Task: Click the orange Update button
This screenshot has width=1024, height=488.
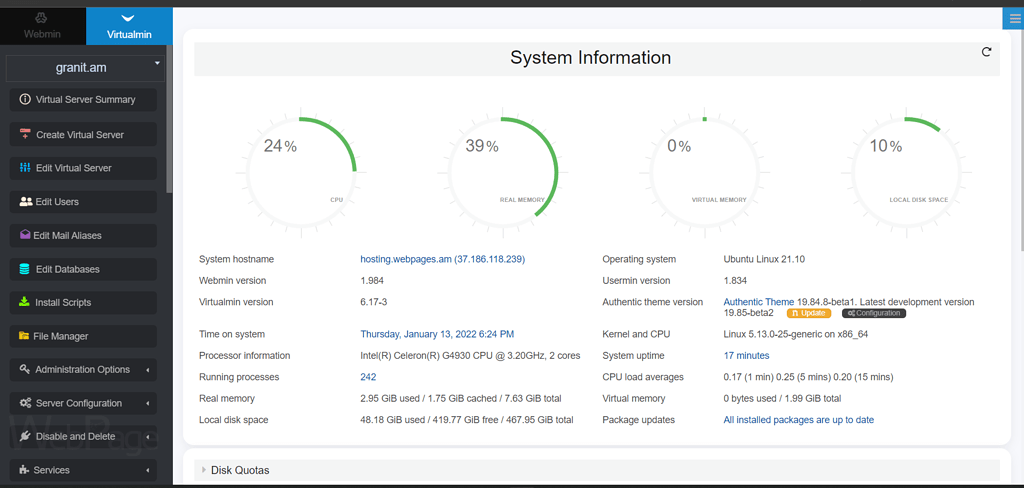Action: pos(809,313)
